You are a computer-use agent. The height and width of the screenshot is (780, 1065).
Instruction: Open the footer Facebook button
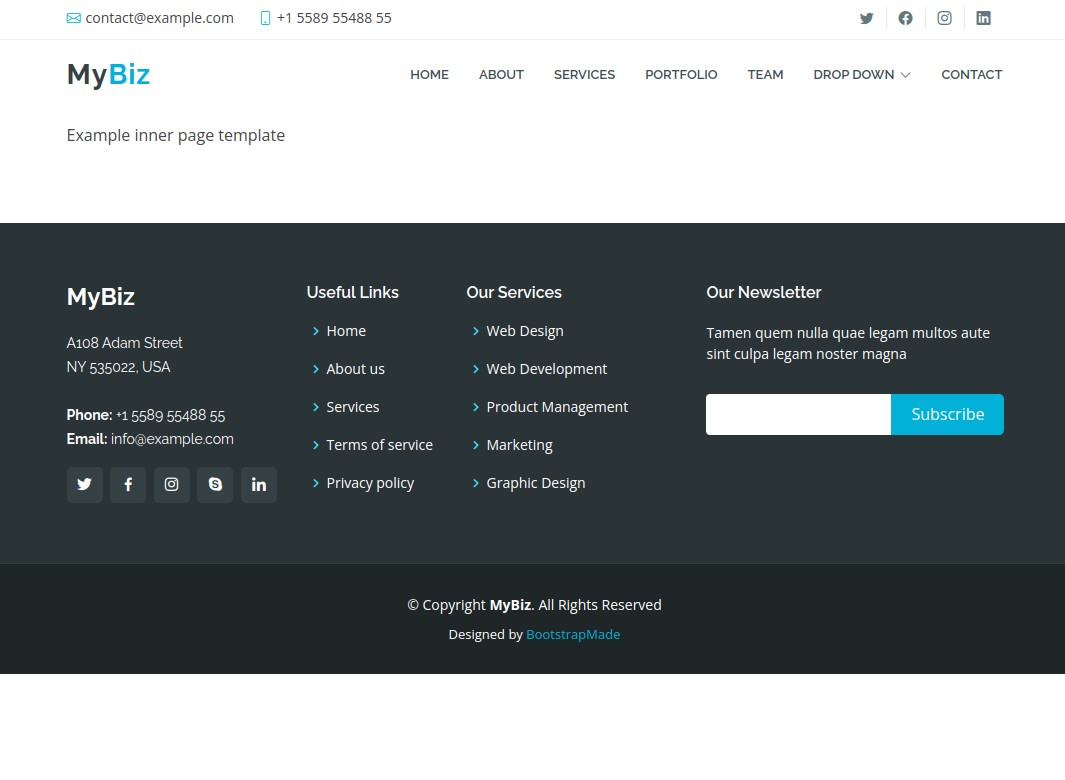point(128,485)
